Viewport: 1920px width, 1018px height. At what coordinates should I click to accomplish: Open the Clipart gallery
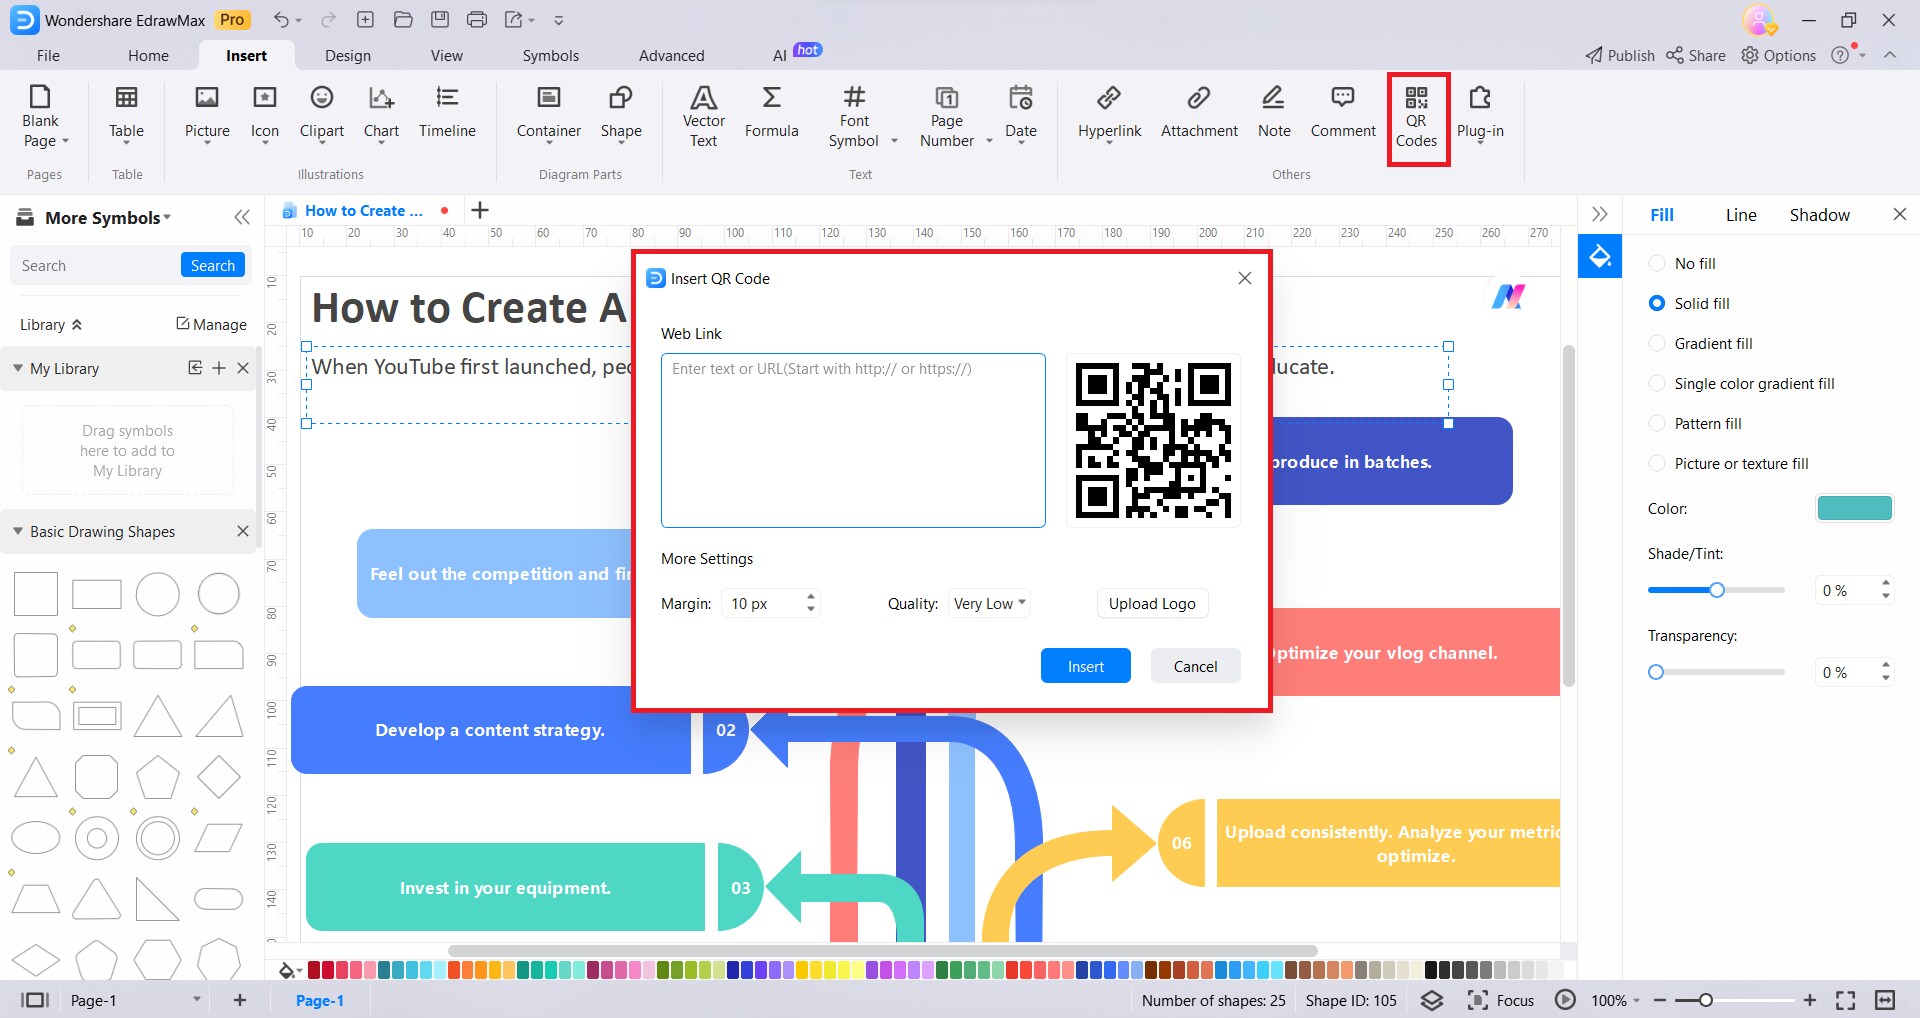(322, 116)
